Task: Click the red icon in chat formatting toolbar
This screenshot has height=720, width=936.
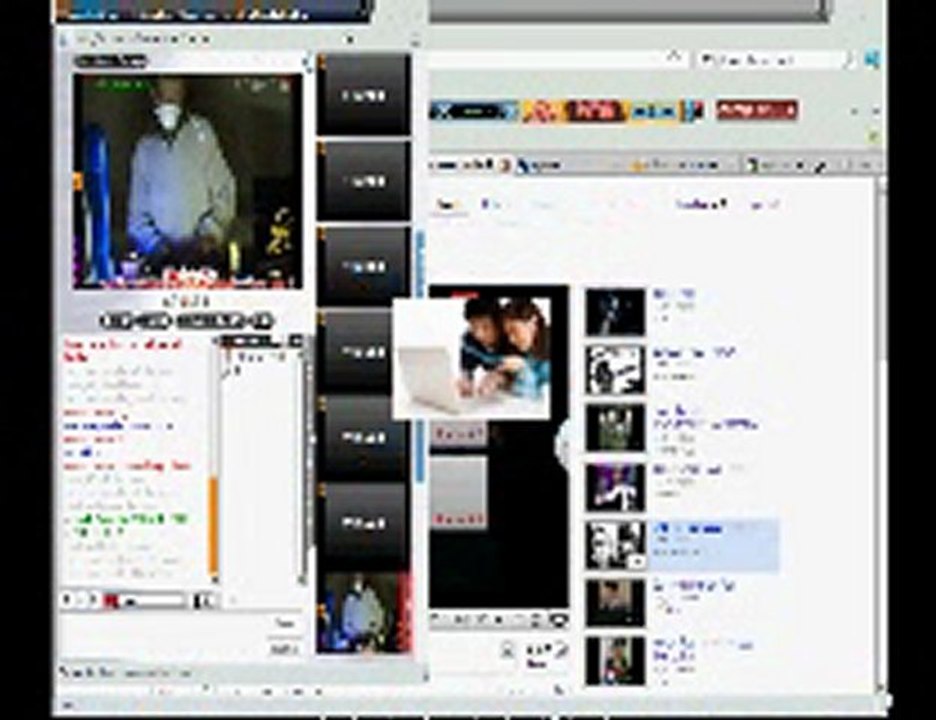Action: (x=110, y=601)
